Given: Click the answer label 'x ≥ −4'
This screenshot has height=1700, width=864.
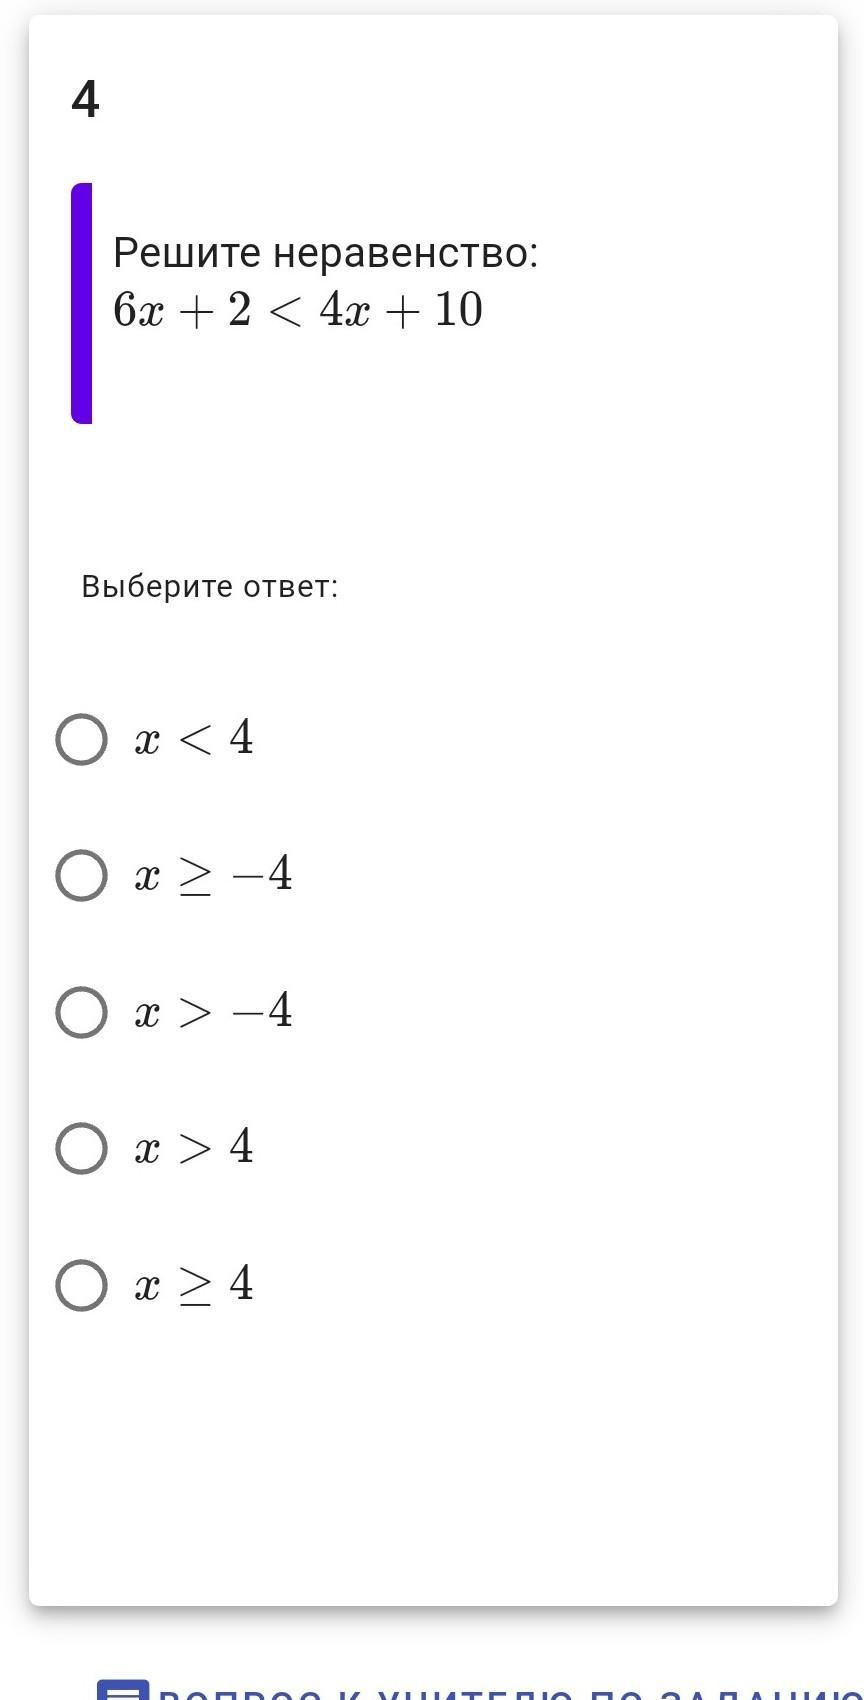Looking at the screenshot, I should click(x=213, y=876).
